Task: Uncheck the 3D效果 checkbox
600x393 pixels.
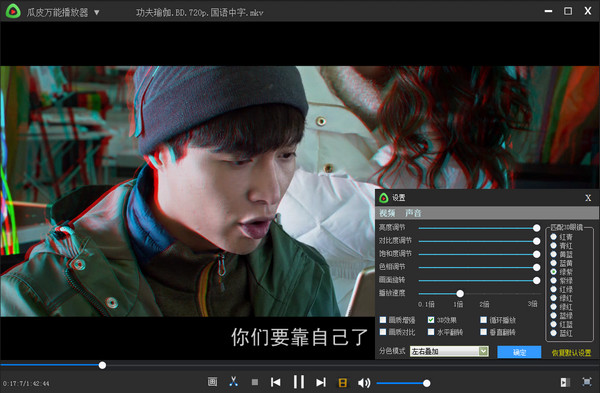Action: tap(431, 320)
